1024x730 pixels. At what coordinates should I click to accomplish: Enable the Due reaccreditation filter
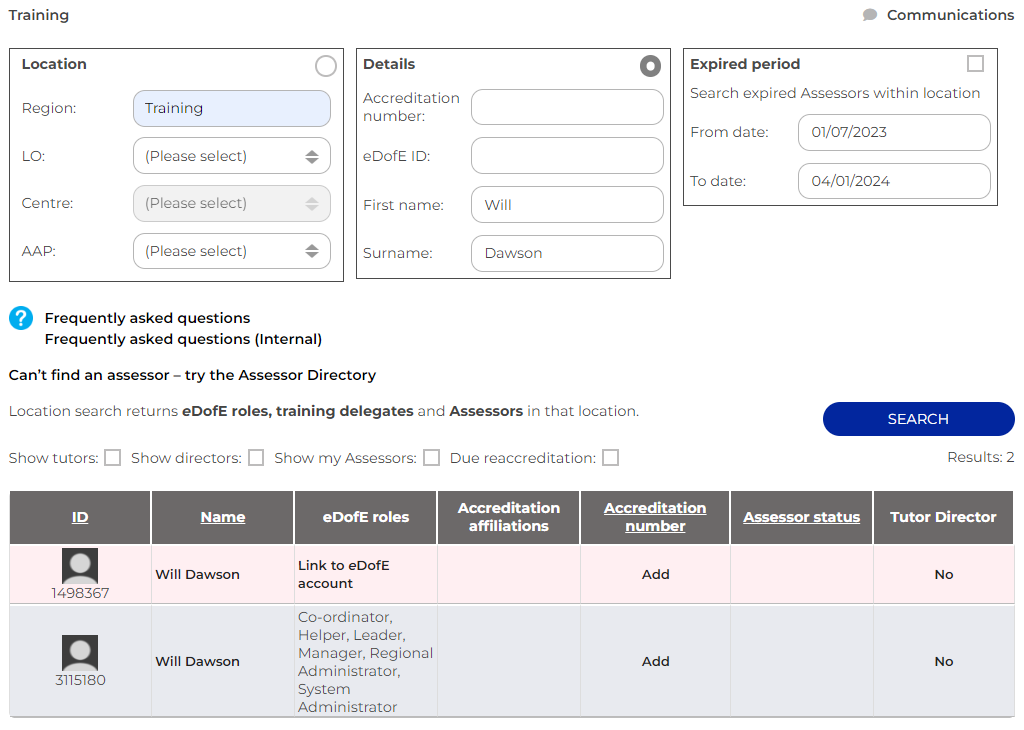click(x=610, y=457)
